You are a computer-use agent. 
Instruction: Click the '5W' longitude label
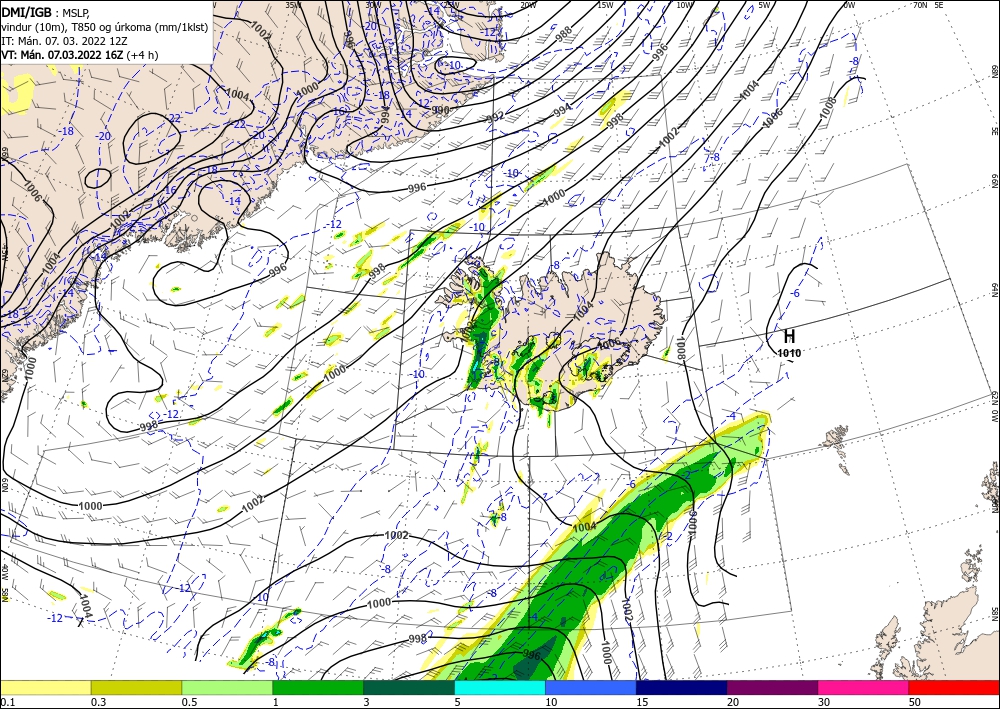(x=765, y=5)
